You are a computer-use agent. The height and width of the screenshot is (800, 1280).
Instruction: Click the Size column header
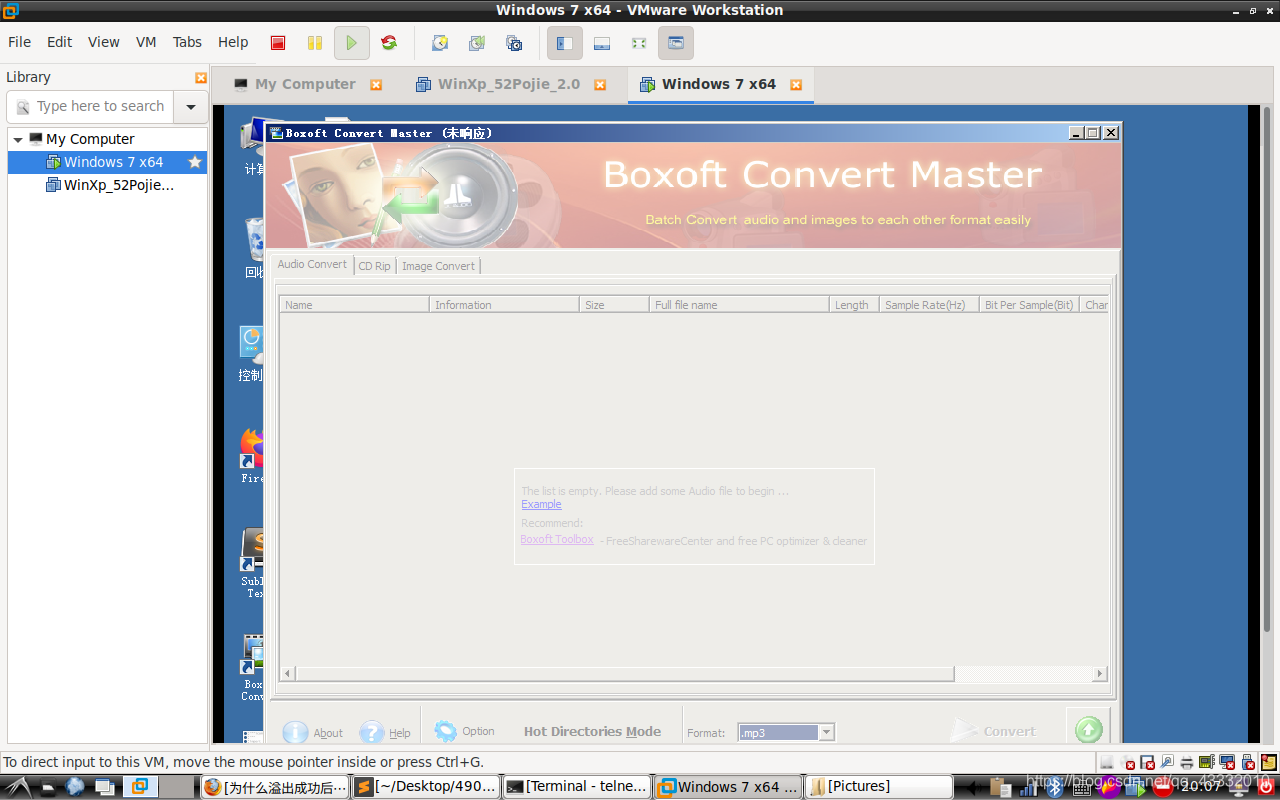[614, 305]
